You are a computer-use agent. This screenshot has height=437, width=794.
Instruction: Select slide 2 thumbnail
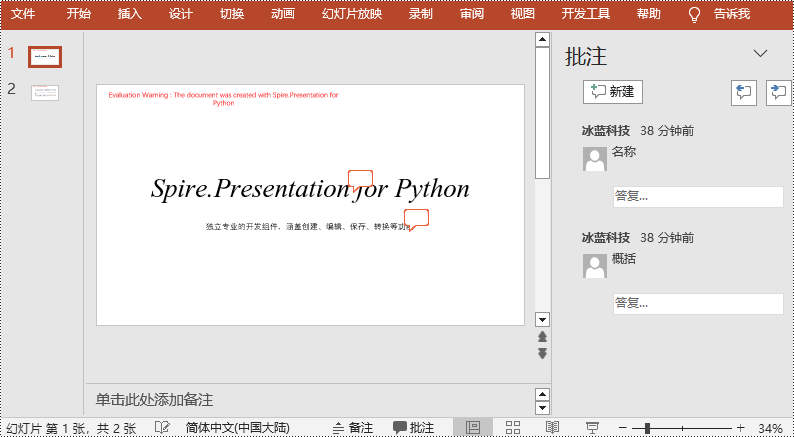pyautogui.click(x=45, y=93)
